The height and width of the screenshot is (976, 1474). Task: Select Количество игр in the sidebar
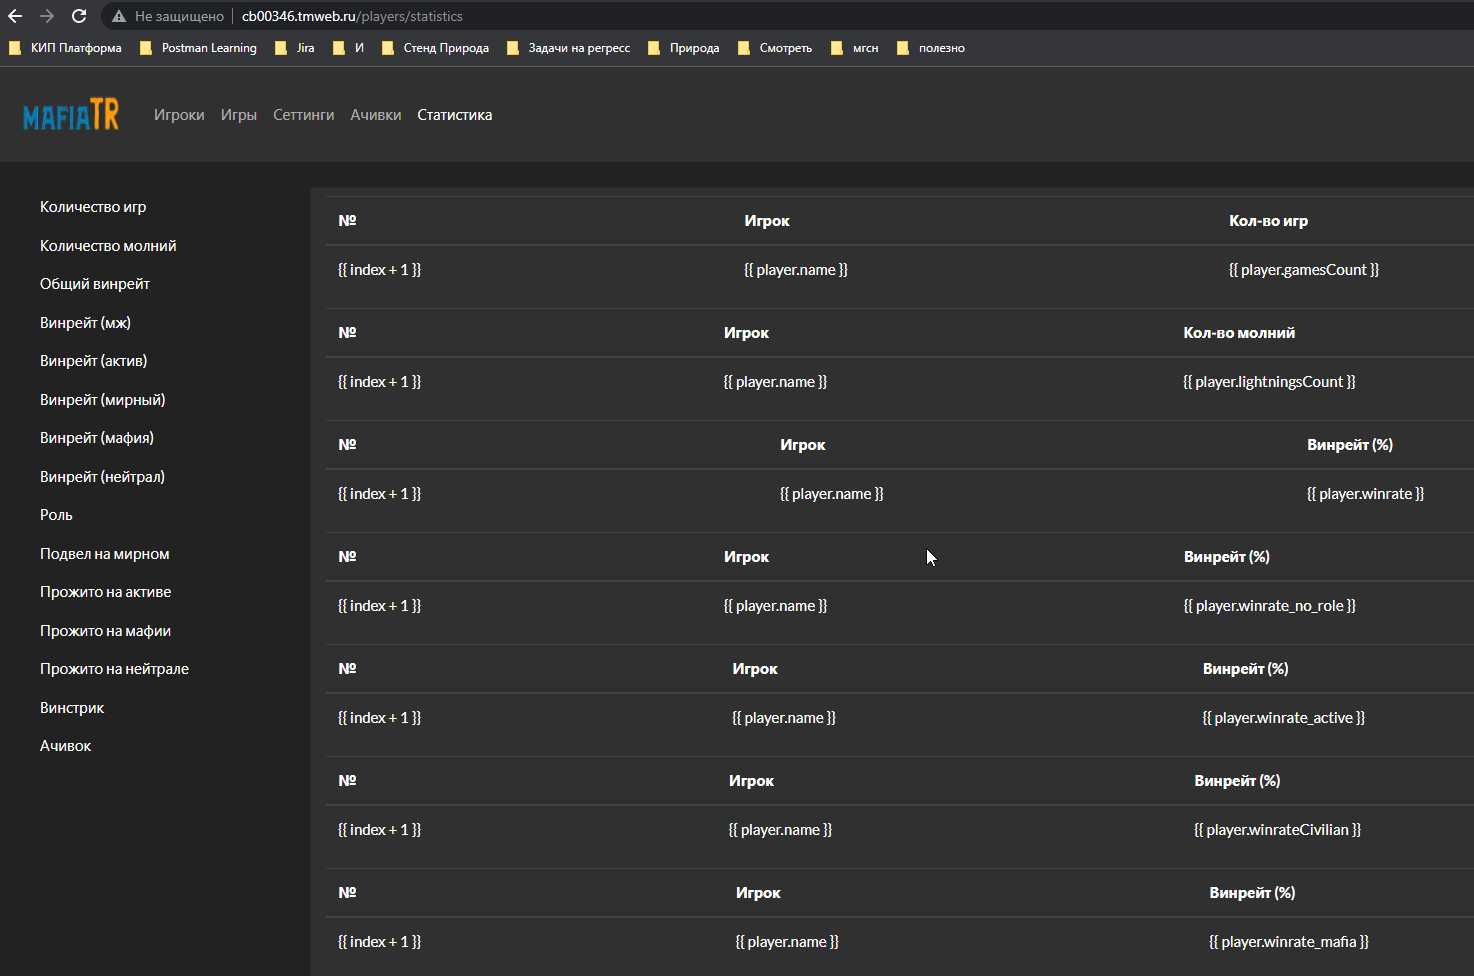tap(93, 207)
